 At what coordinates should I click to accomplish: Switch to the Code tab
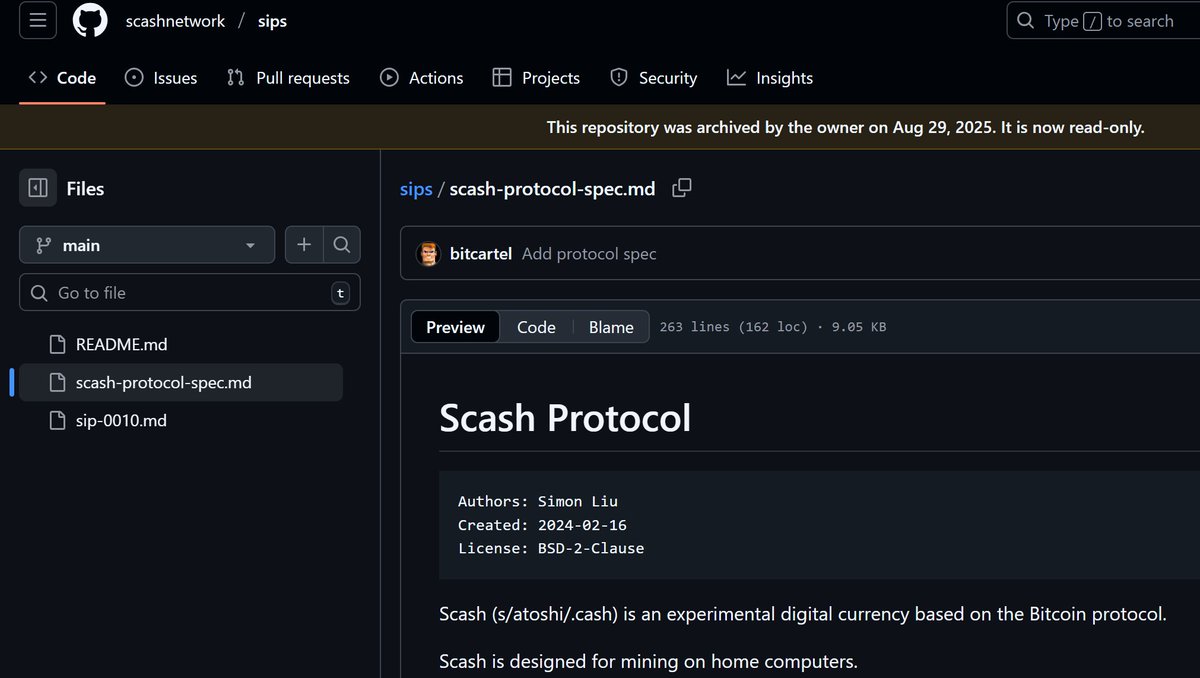point(62,78)
